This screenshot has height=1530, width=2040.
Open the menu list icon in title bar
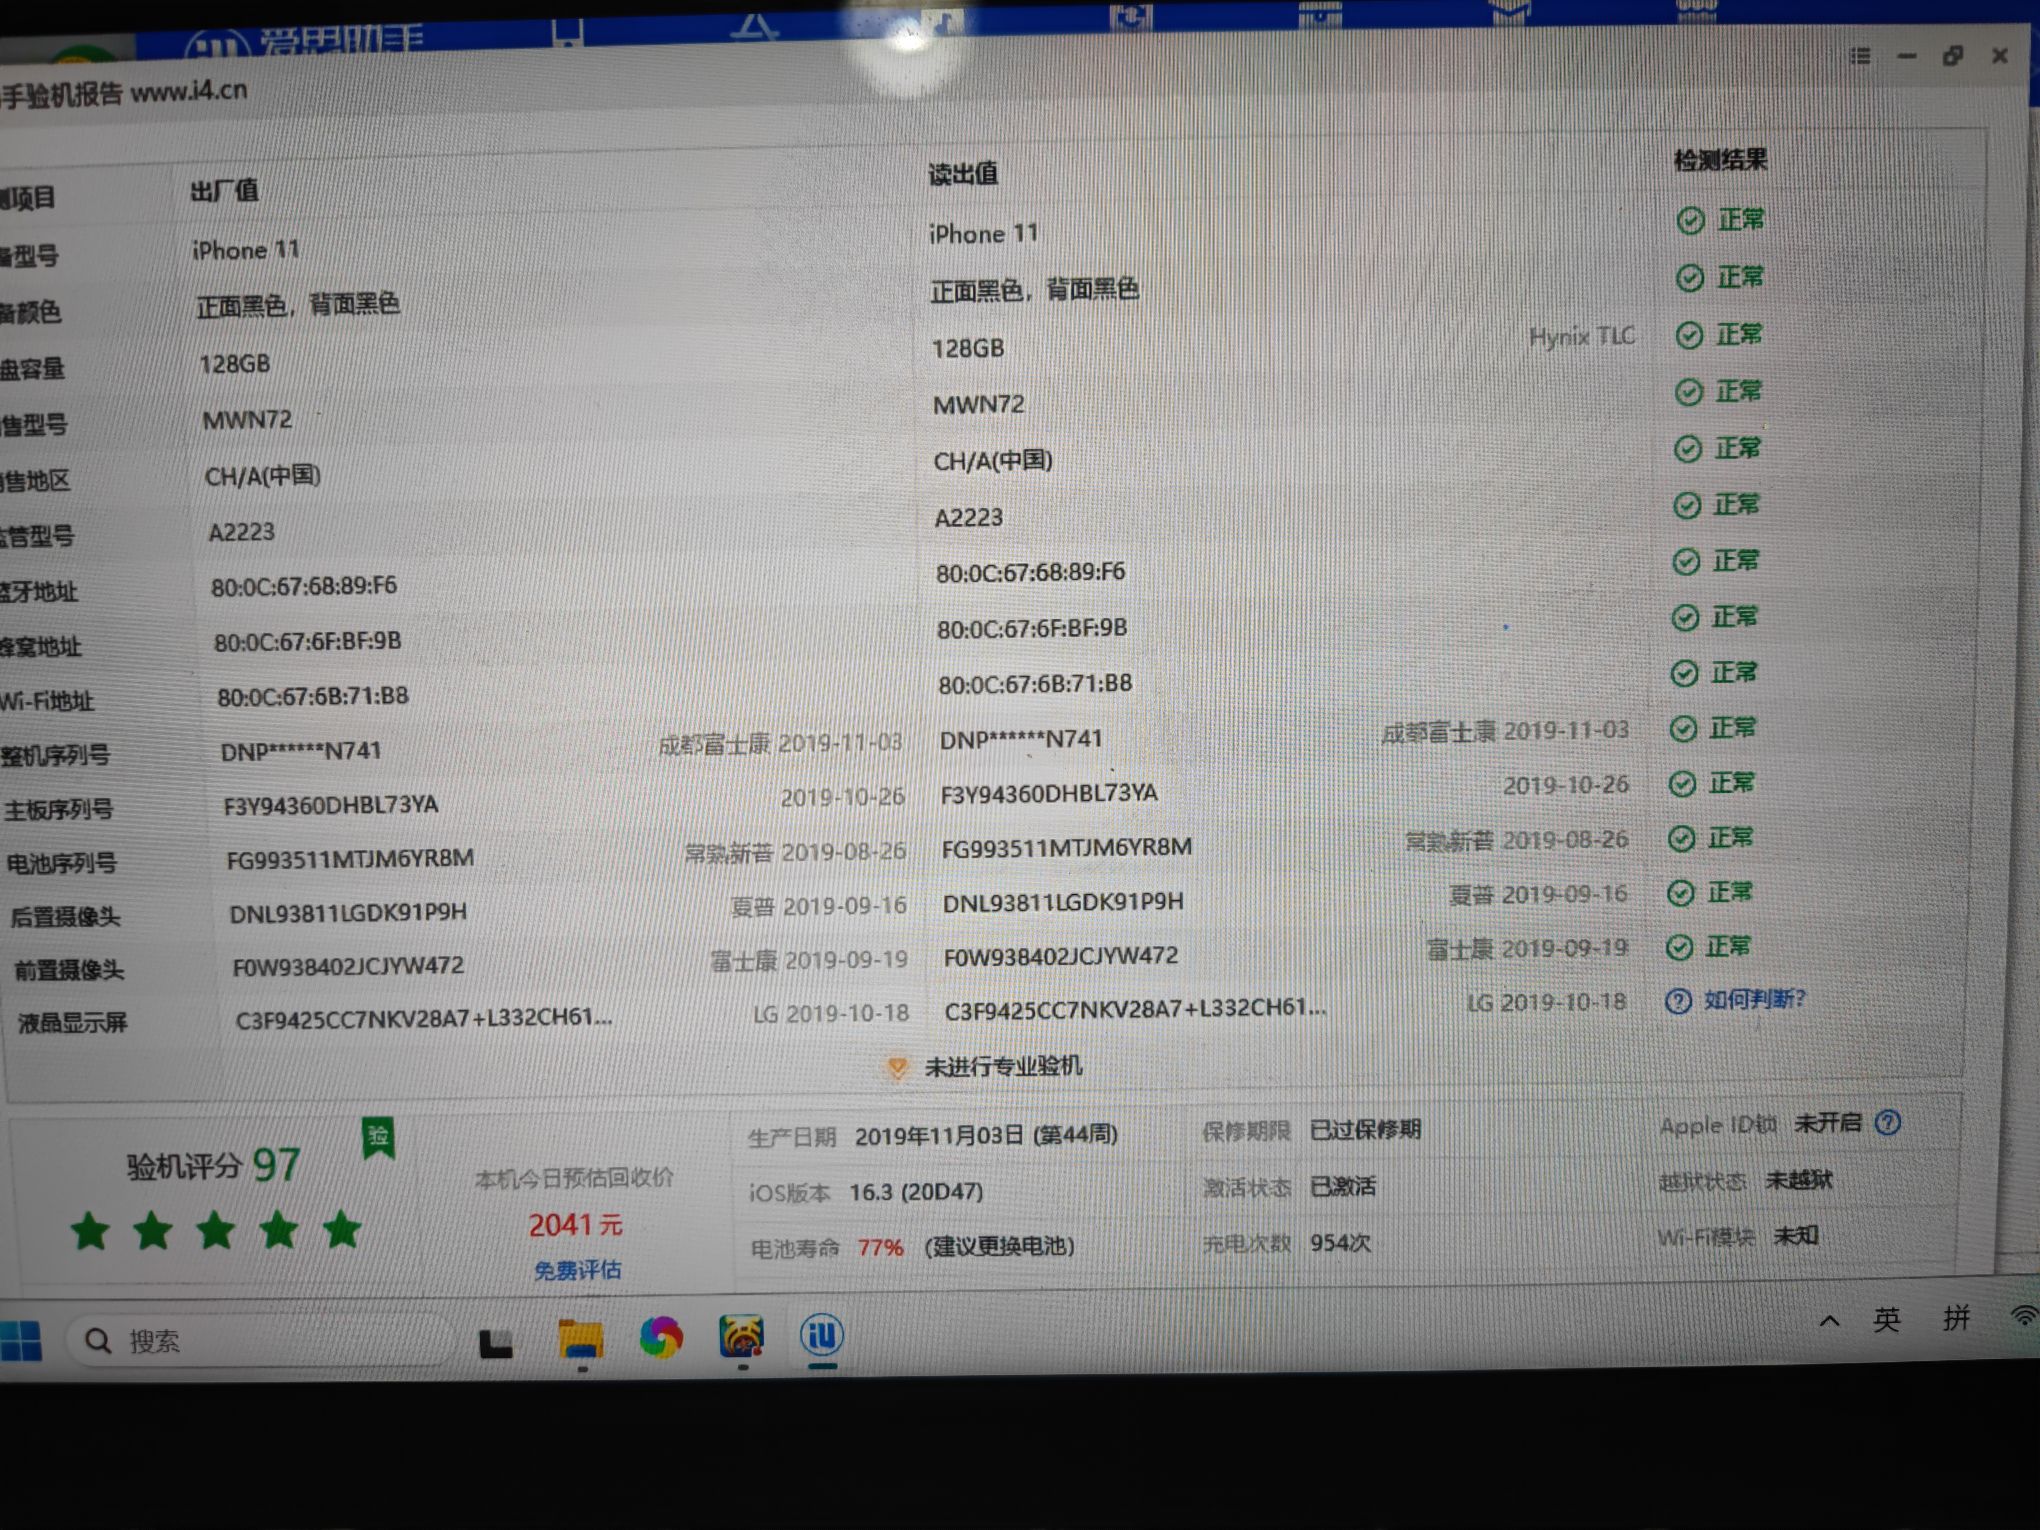(x=1860, y=56)
